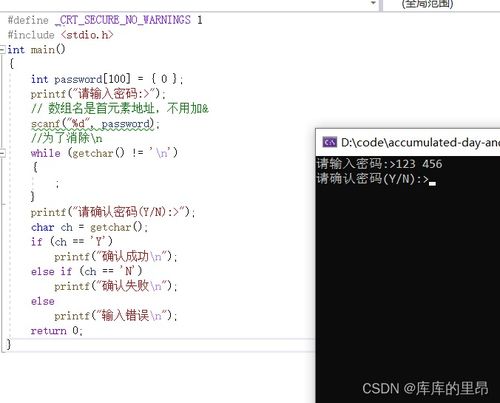The height and width of the screenshot is (403, 500).
Task: Click the scanf("%d", password) line
Action: [95, 124]
